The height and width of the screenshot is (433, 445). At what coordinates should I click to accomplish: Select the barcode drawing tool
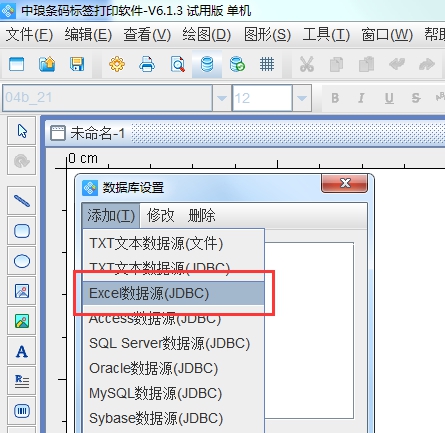(22, 411)
